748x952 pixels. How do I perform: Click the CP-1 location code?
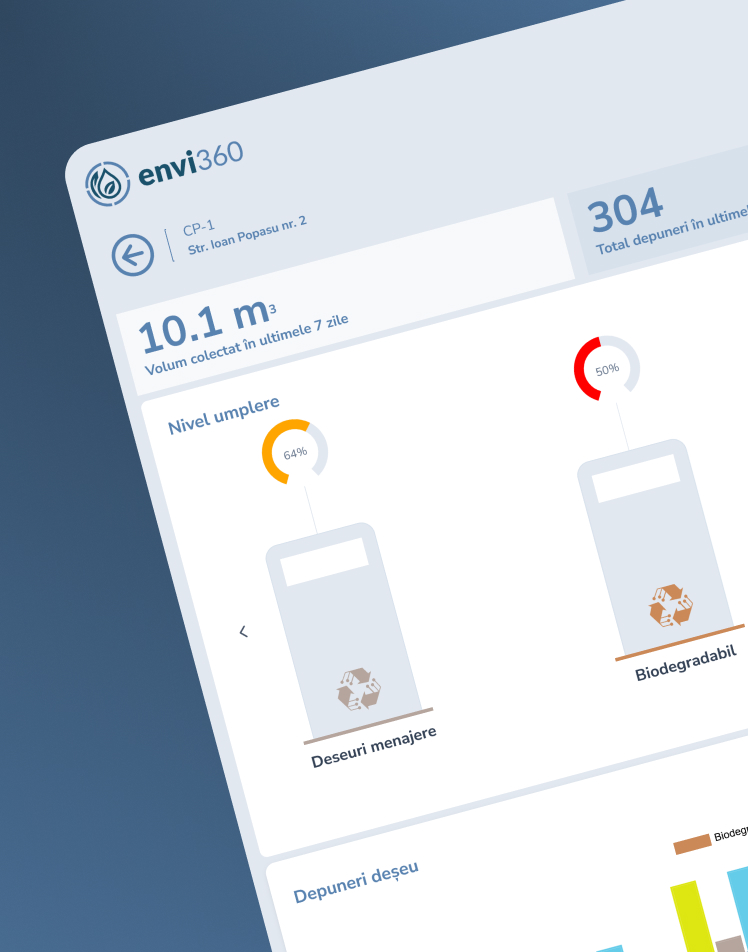(x=199, y=228)
